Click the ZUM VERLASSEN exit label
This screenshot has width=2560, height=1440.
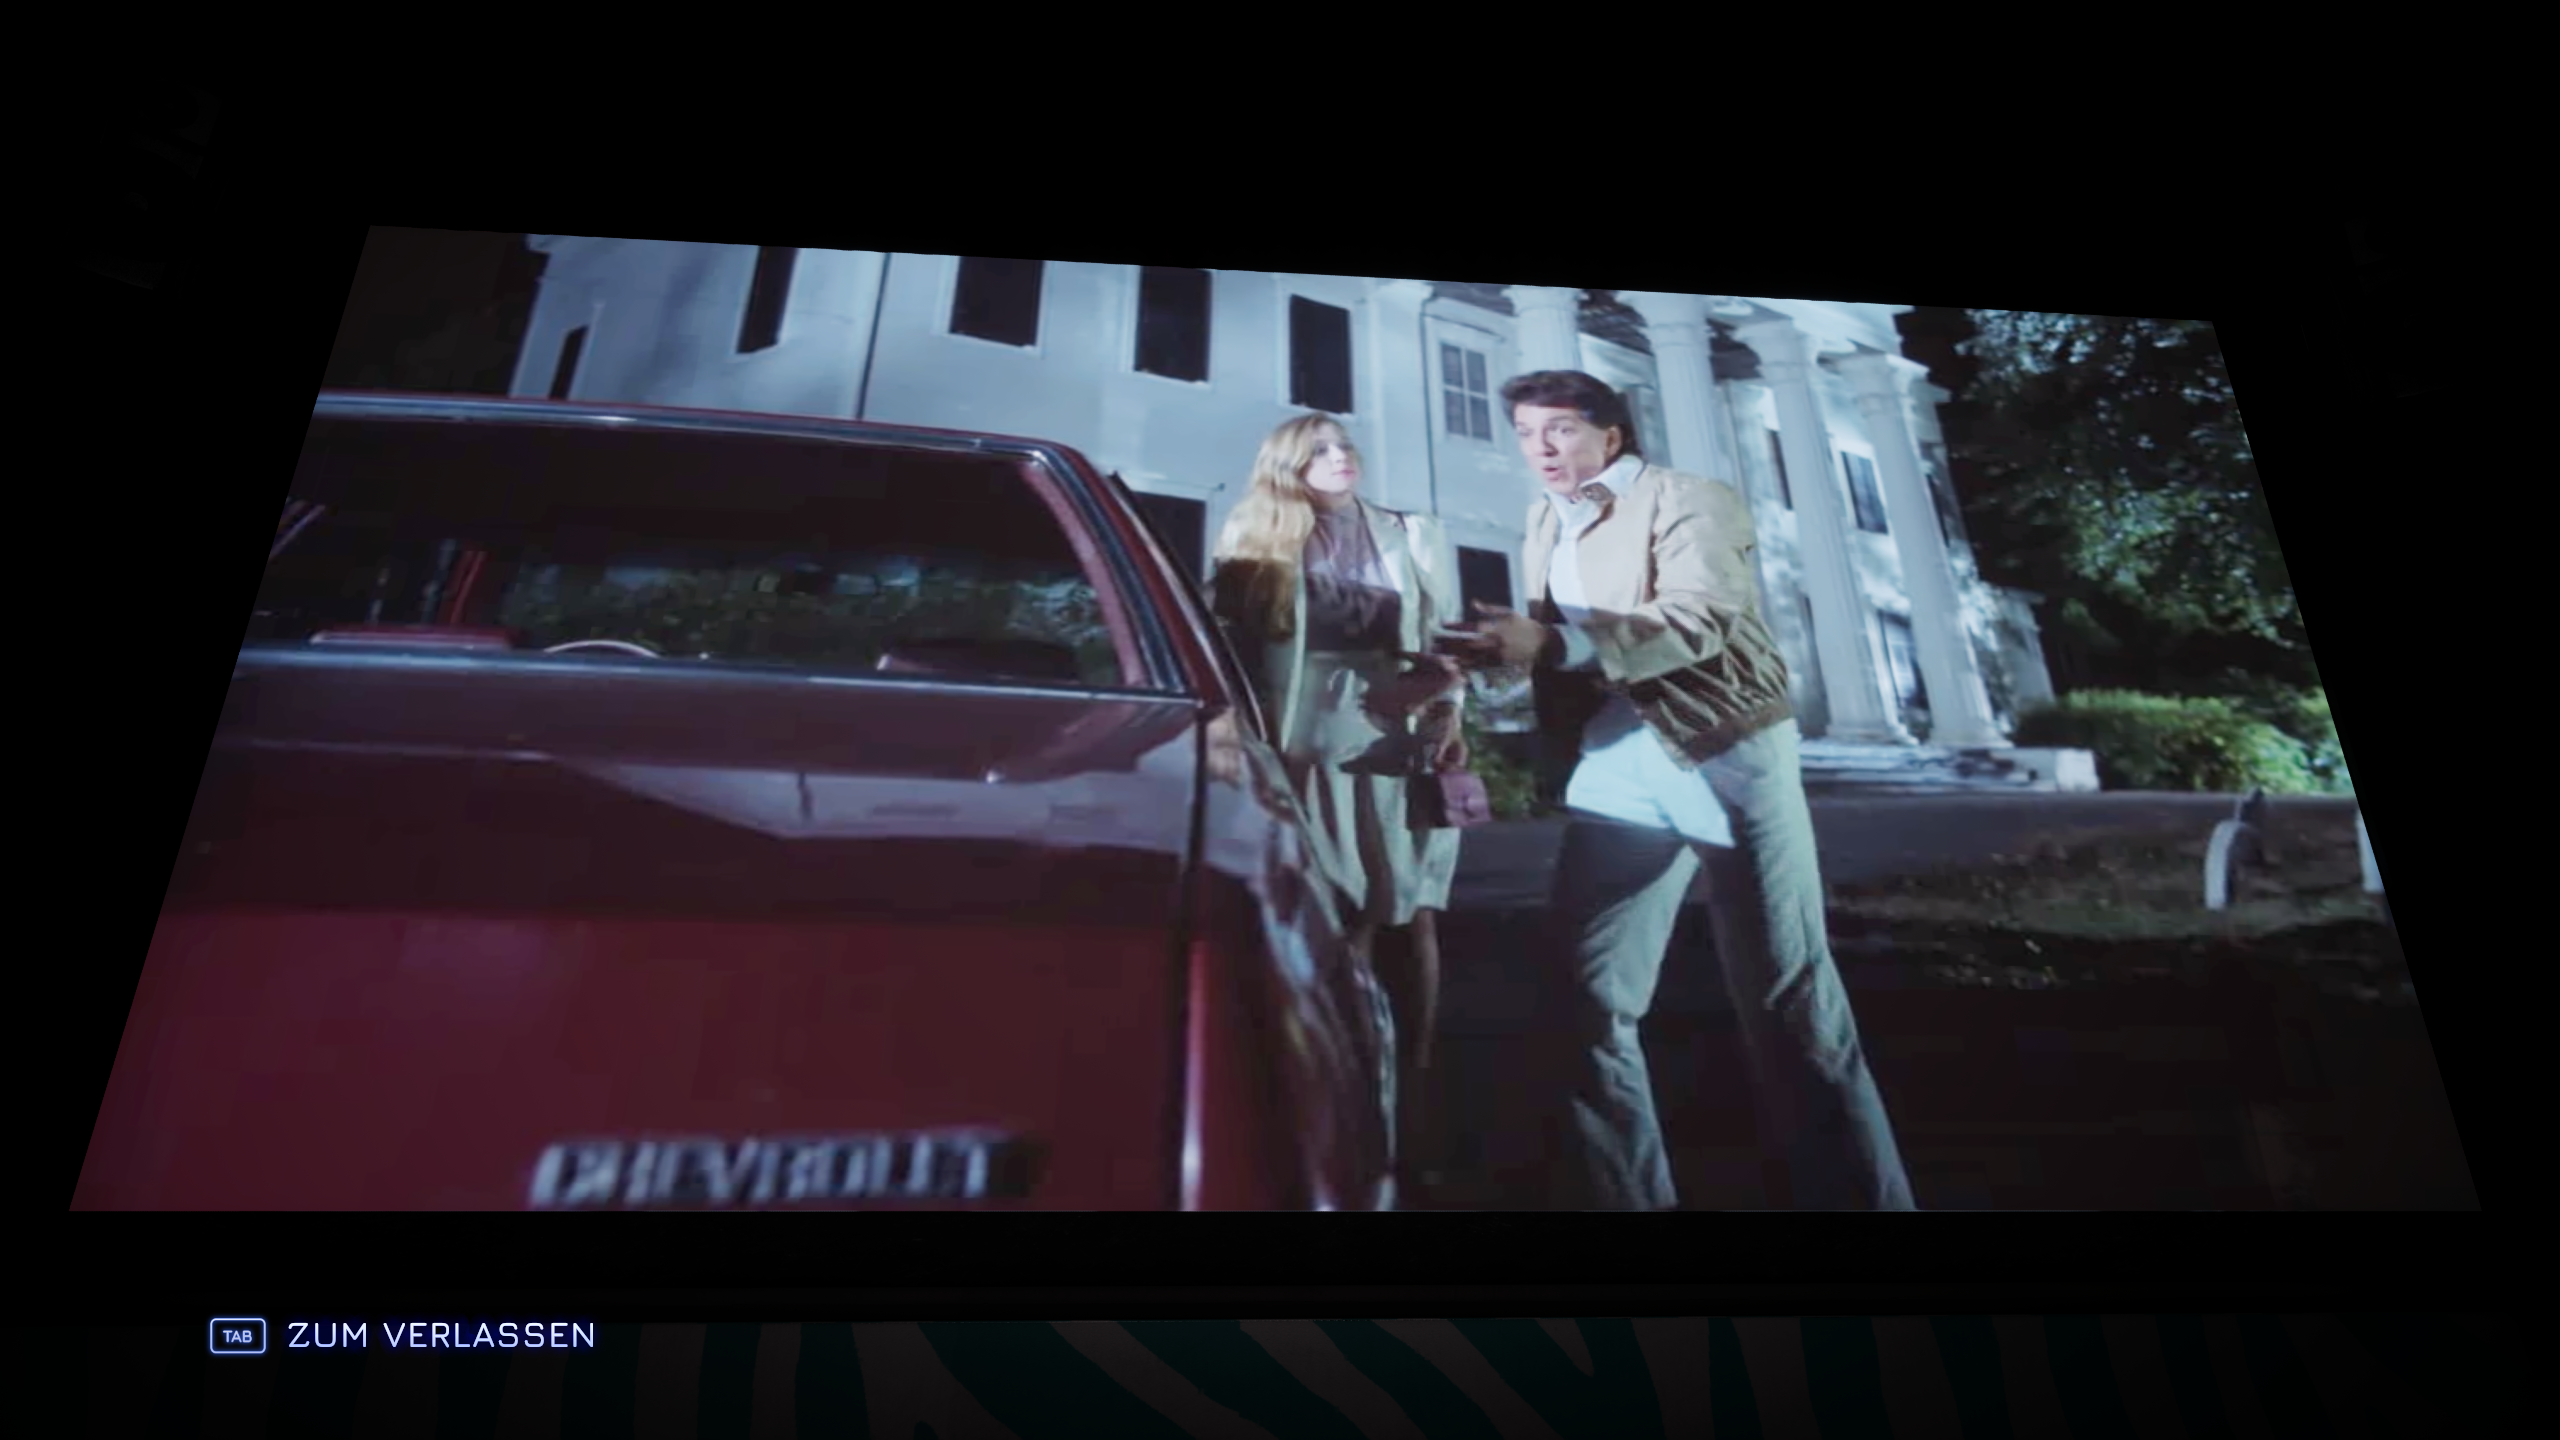(441, 1336)
